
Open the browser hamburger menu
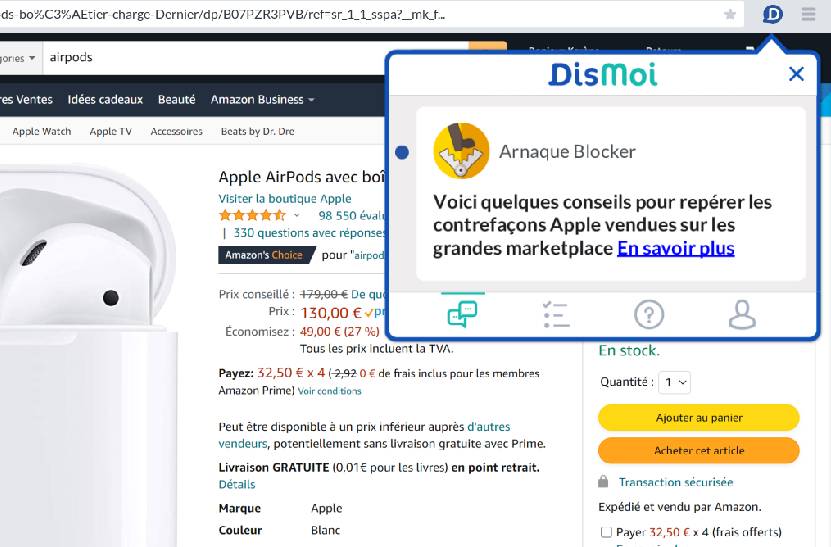click(808, 14)
